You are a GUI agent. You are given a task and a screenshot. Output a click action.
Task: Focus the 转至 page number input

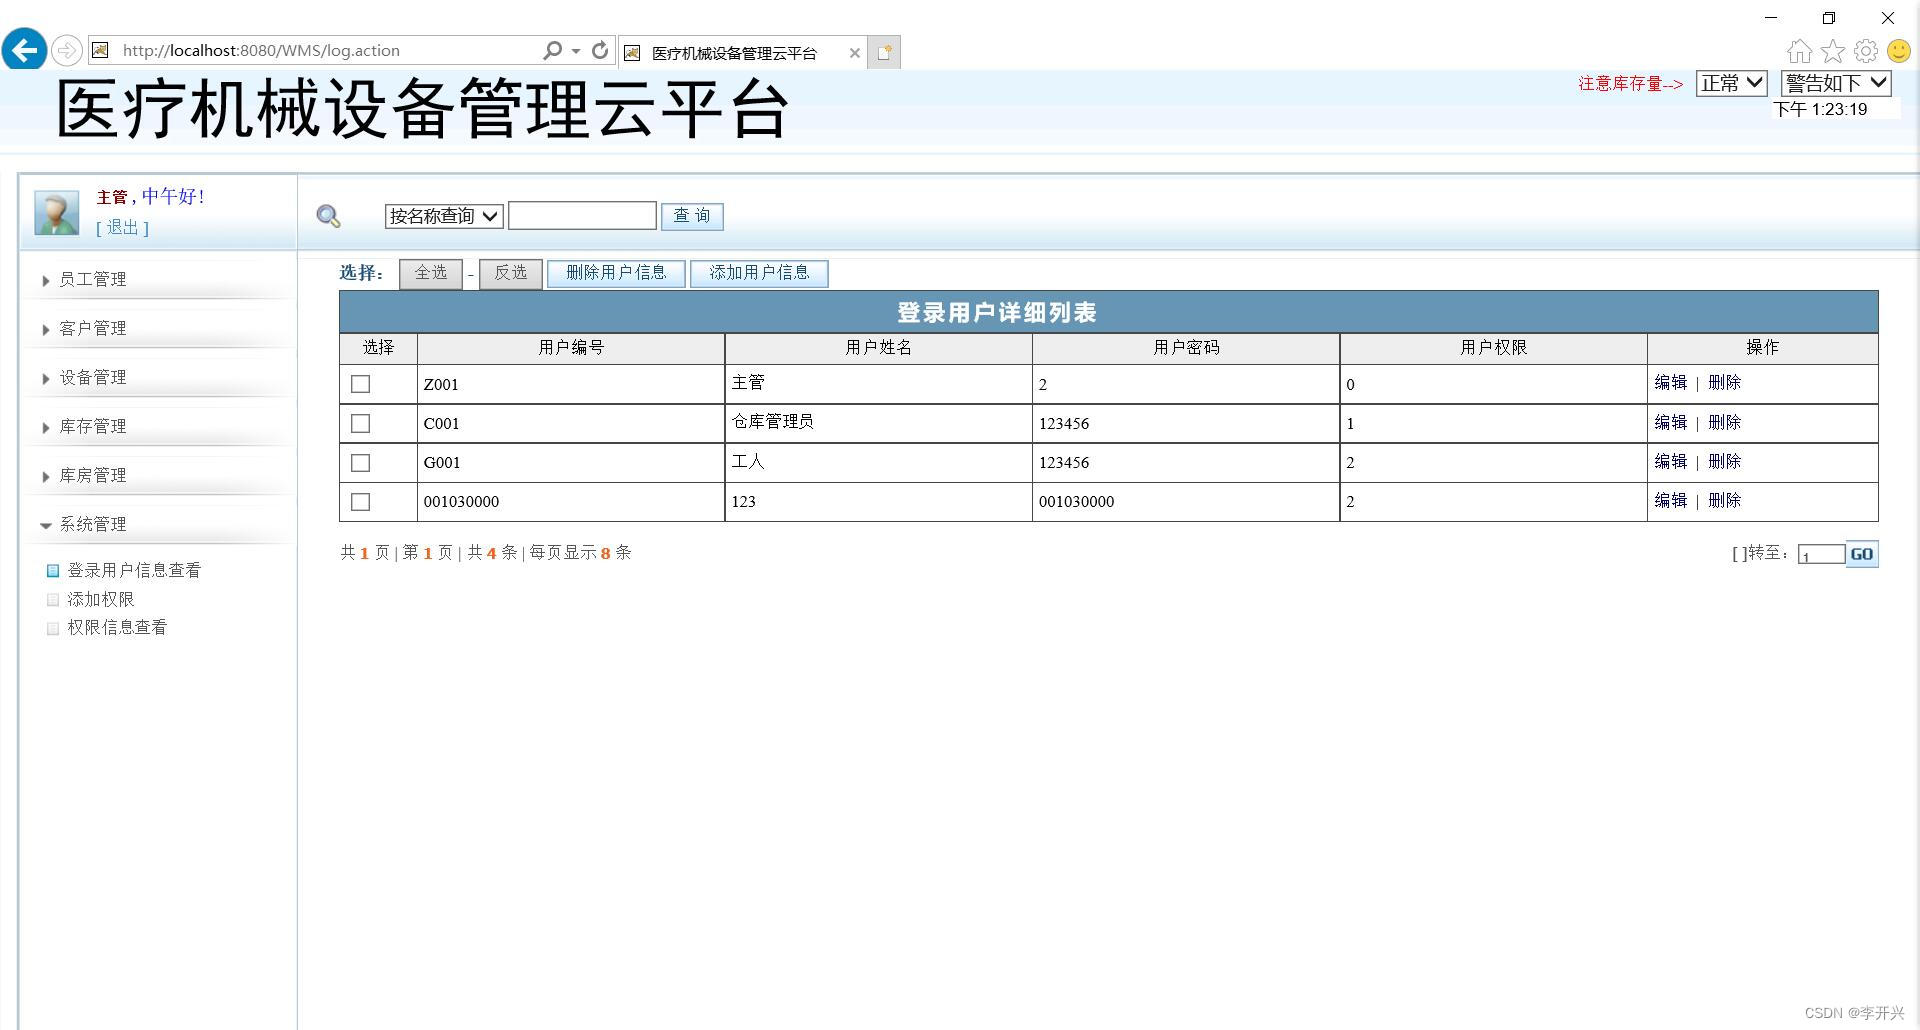(1821, 555)
